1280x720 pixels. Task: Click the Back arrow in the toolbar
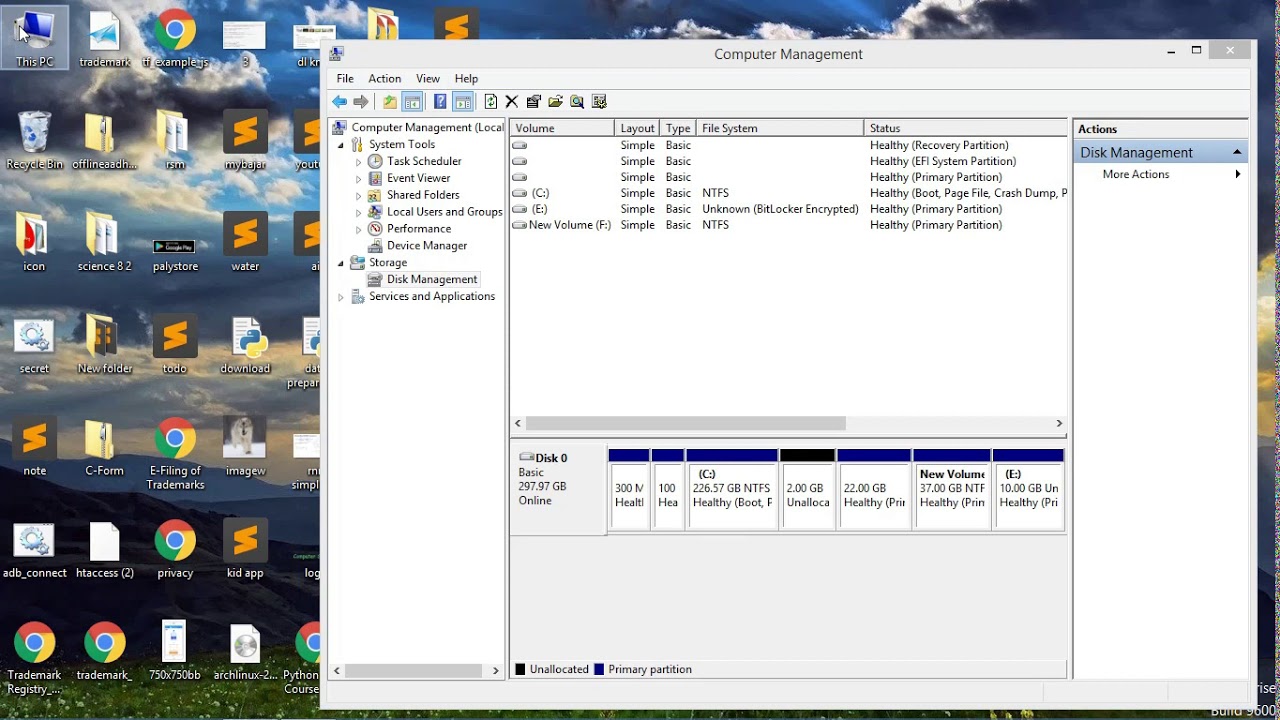tap(340, 102)
